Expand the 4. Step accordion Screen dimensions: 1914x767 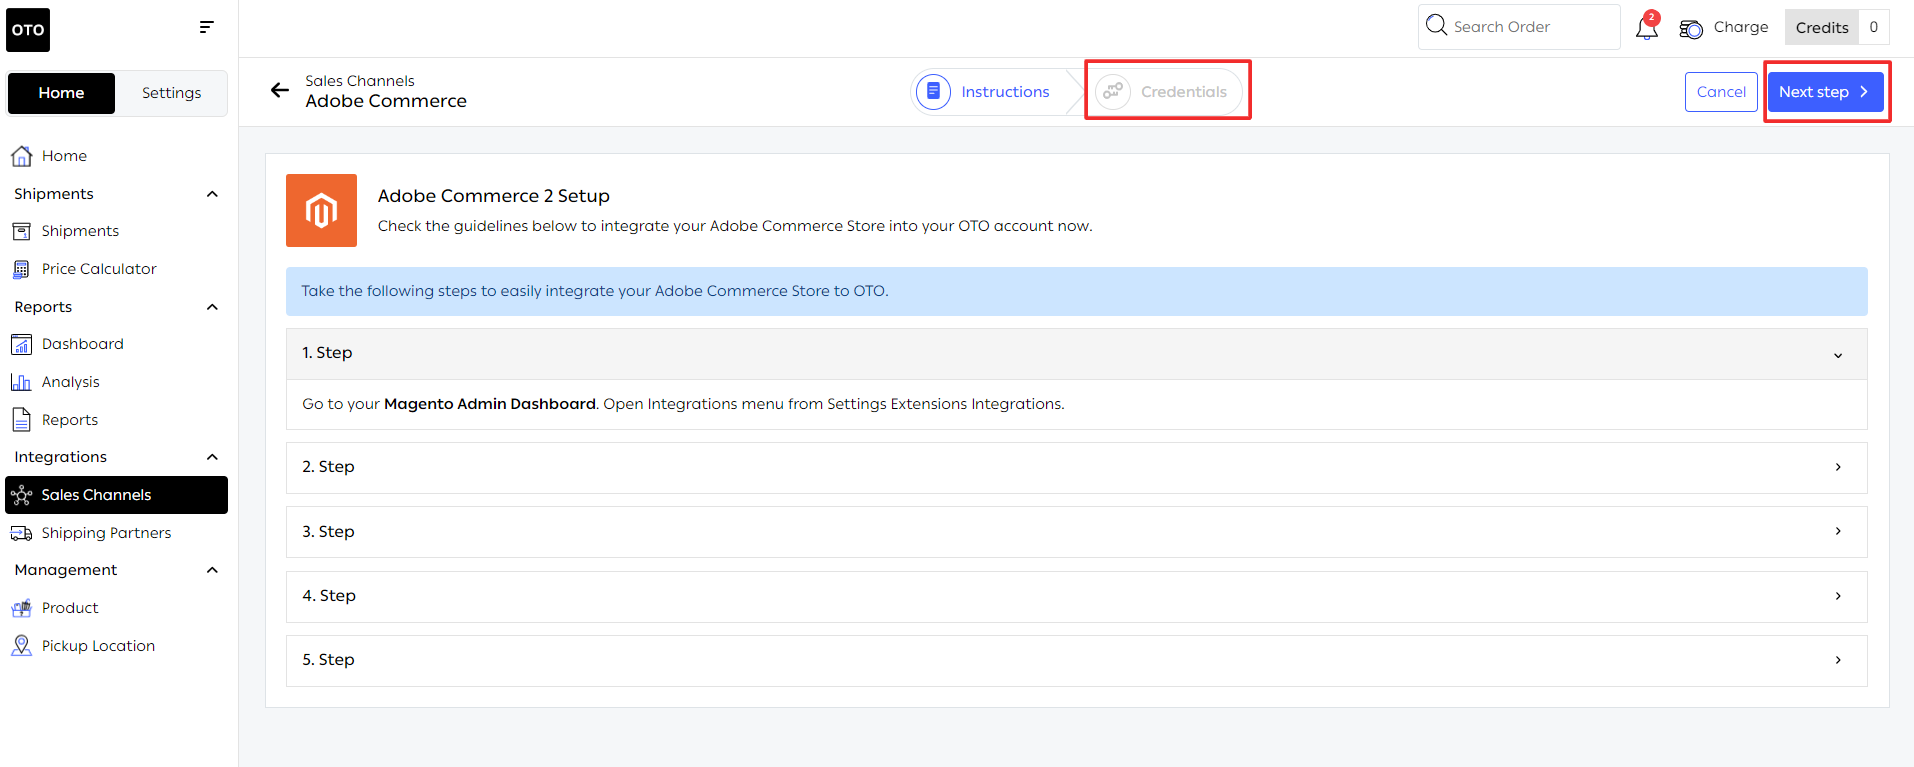[1076, 596]
